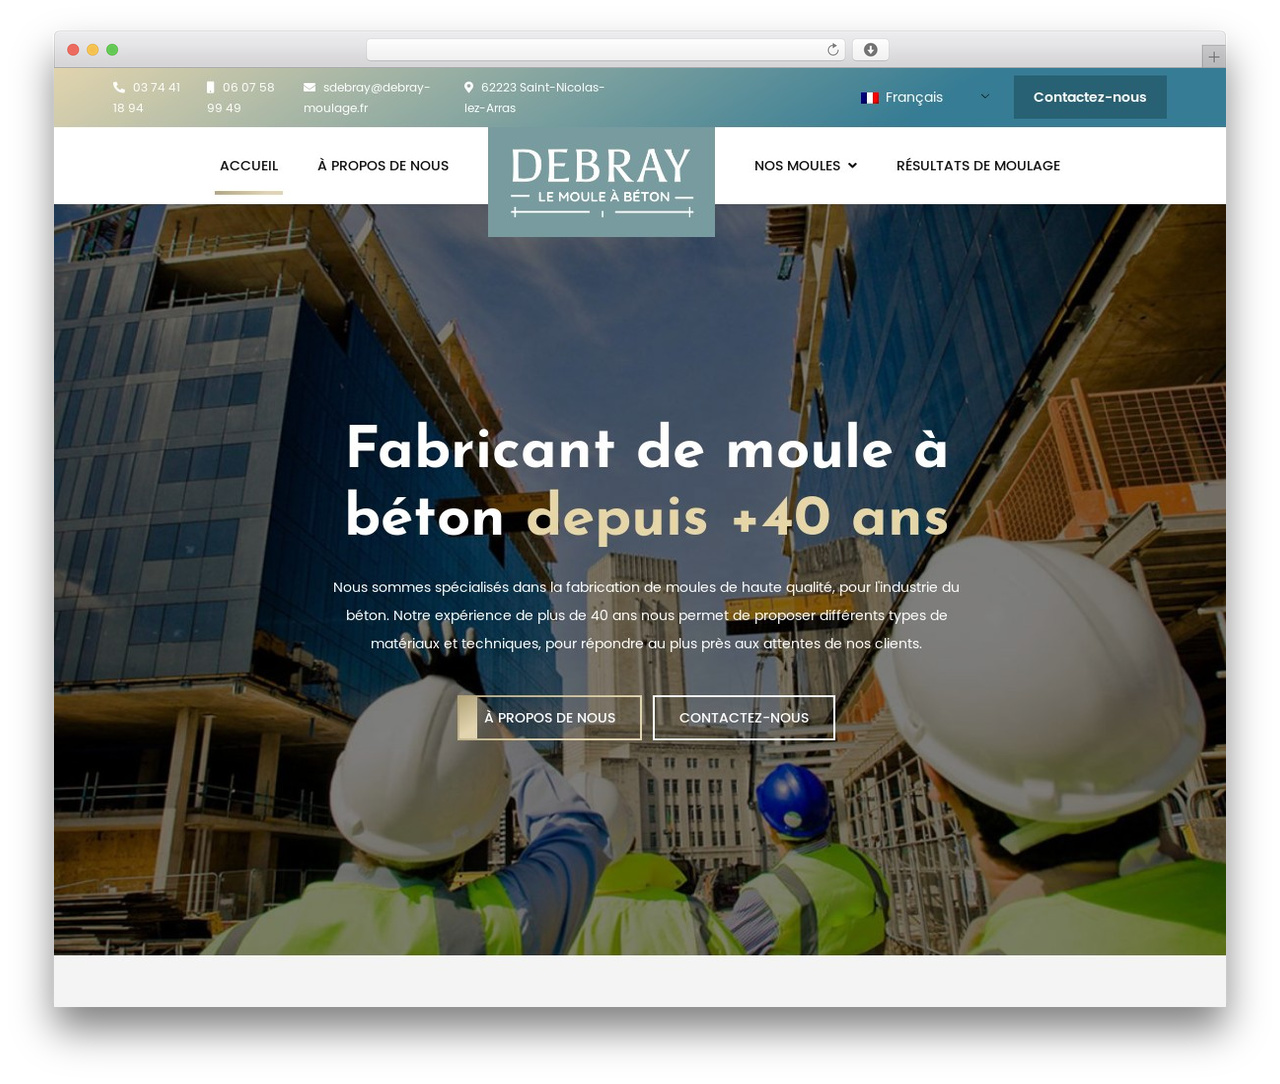Minimize the browser window with yellow button
This screenshot has height=1084, width=1280.
point(93,50)
